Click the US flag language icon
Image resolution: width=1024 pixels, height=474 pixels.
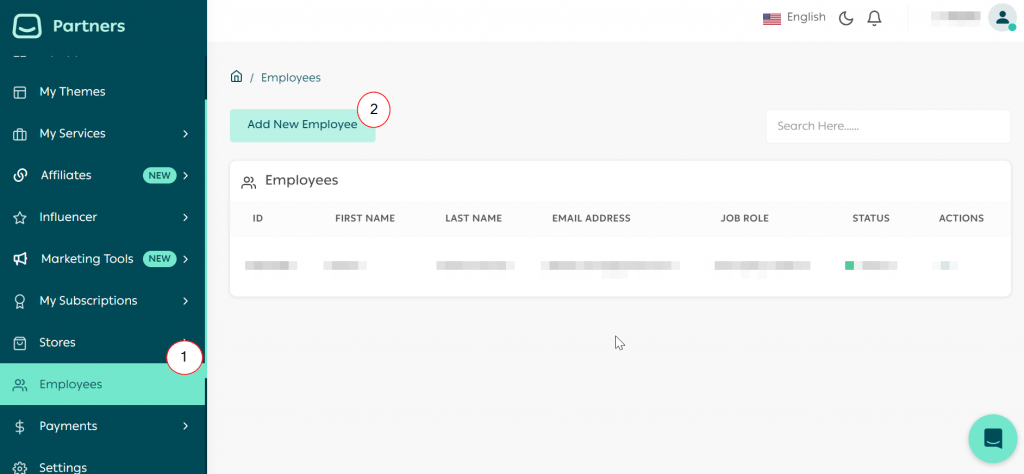coord(771,18)
